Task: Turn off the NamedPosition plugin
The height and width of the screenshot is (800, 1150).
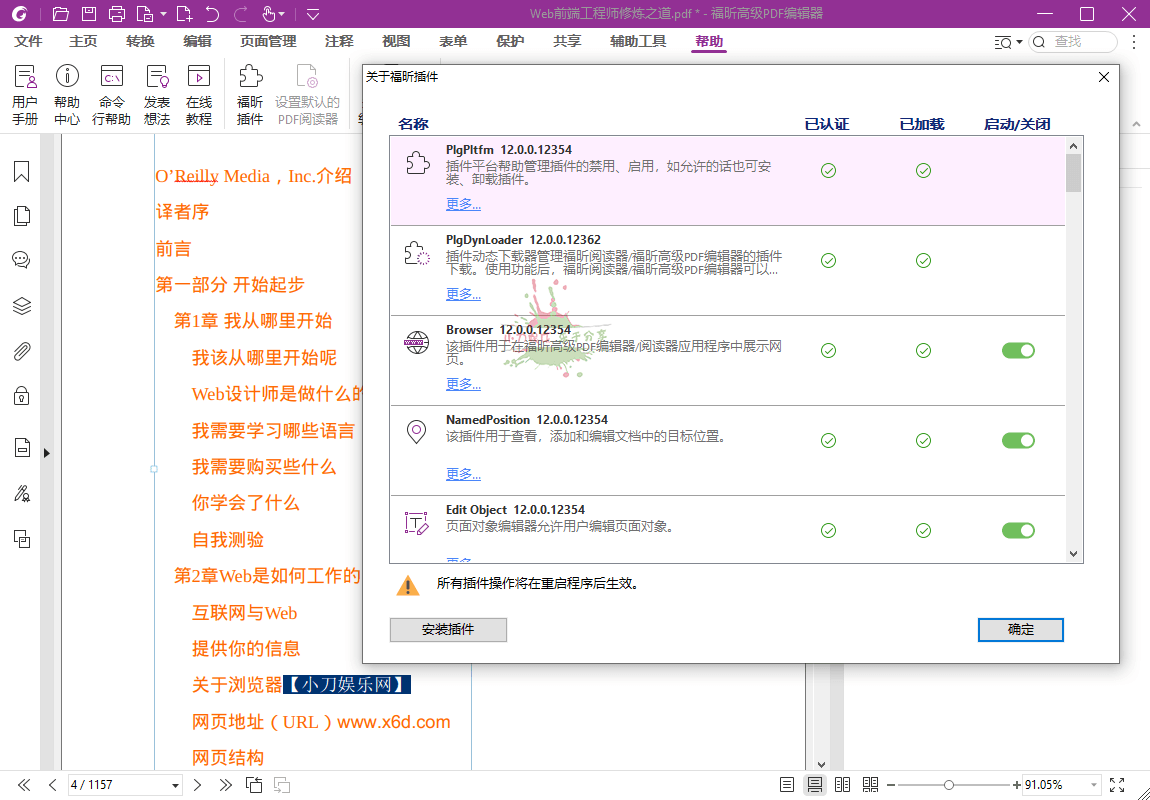Action: 1018,440
